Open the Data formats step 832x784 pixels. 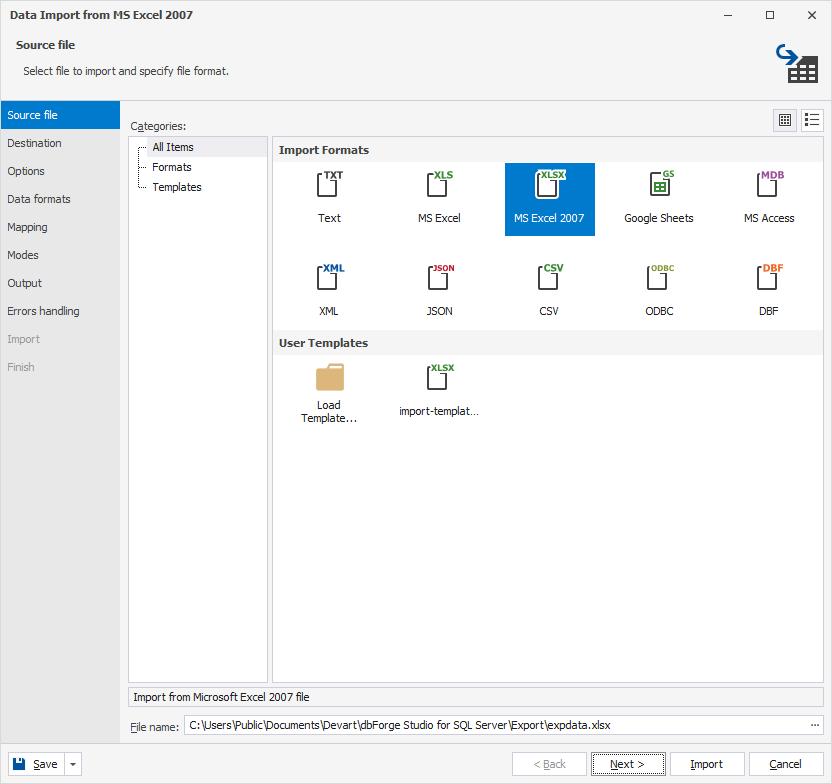coord(60,199)
